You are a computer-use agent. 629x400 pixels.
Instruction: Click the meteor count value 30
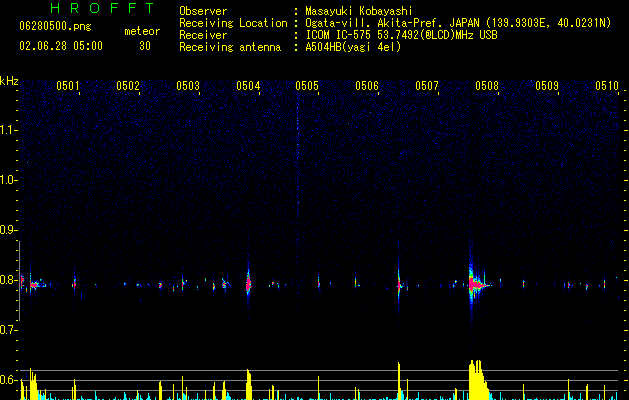click(145, 46)
